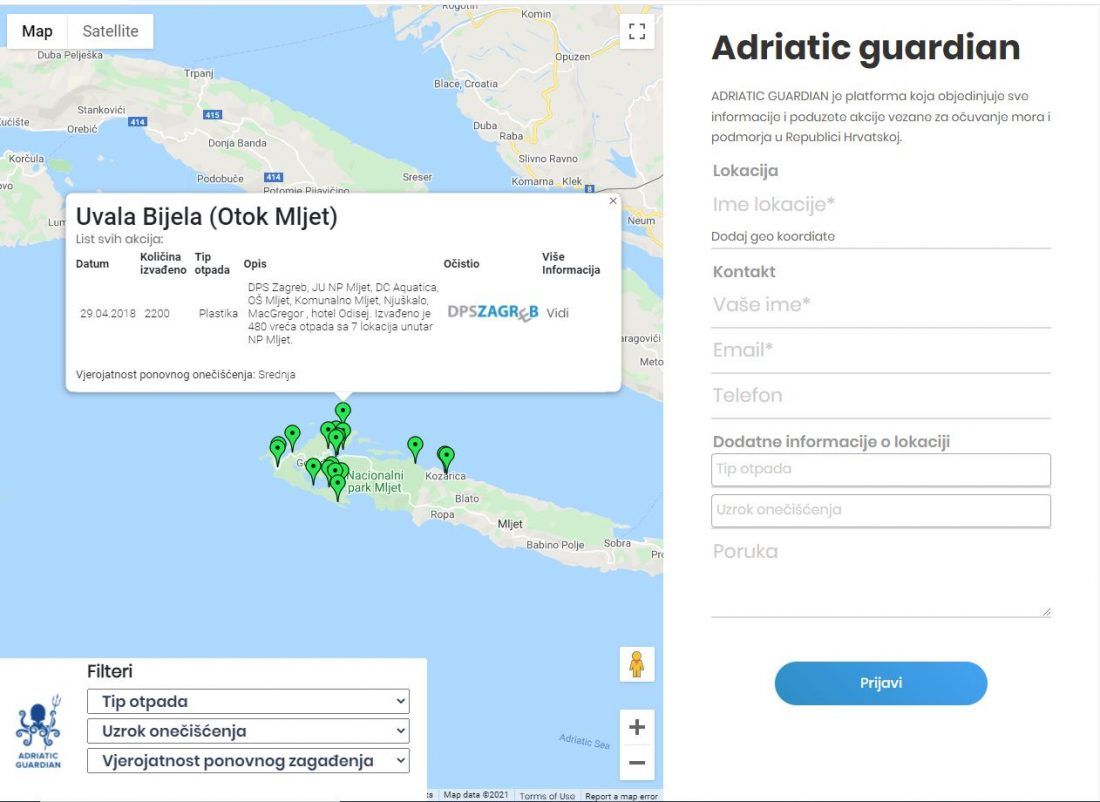Click Dodaj geo koordiate link
The image size is (1100, 802).
772,237
